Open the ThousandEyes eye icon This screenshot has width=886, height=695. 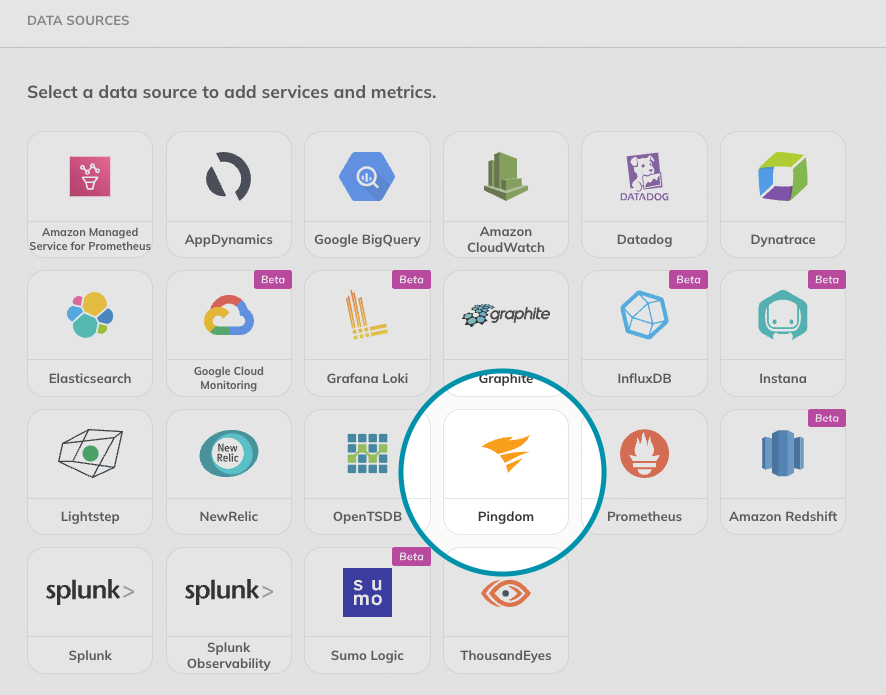505,591
